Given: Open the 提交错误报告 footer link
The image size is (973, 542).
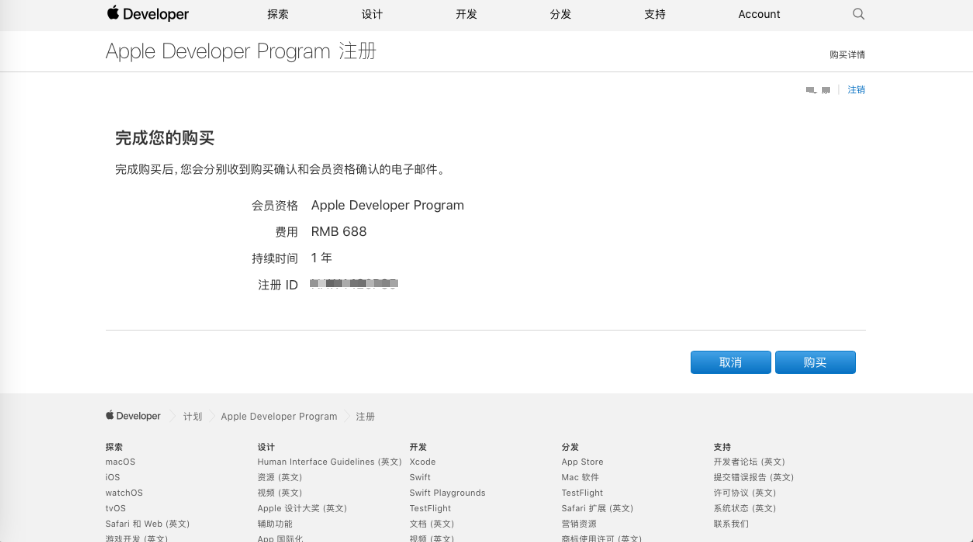Looking at the screenshot, I should (x=754, y=477).
